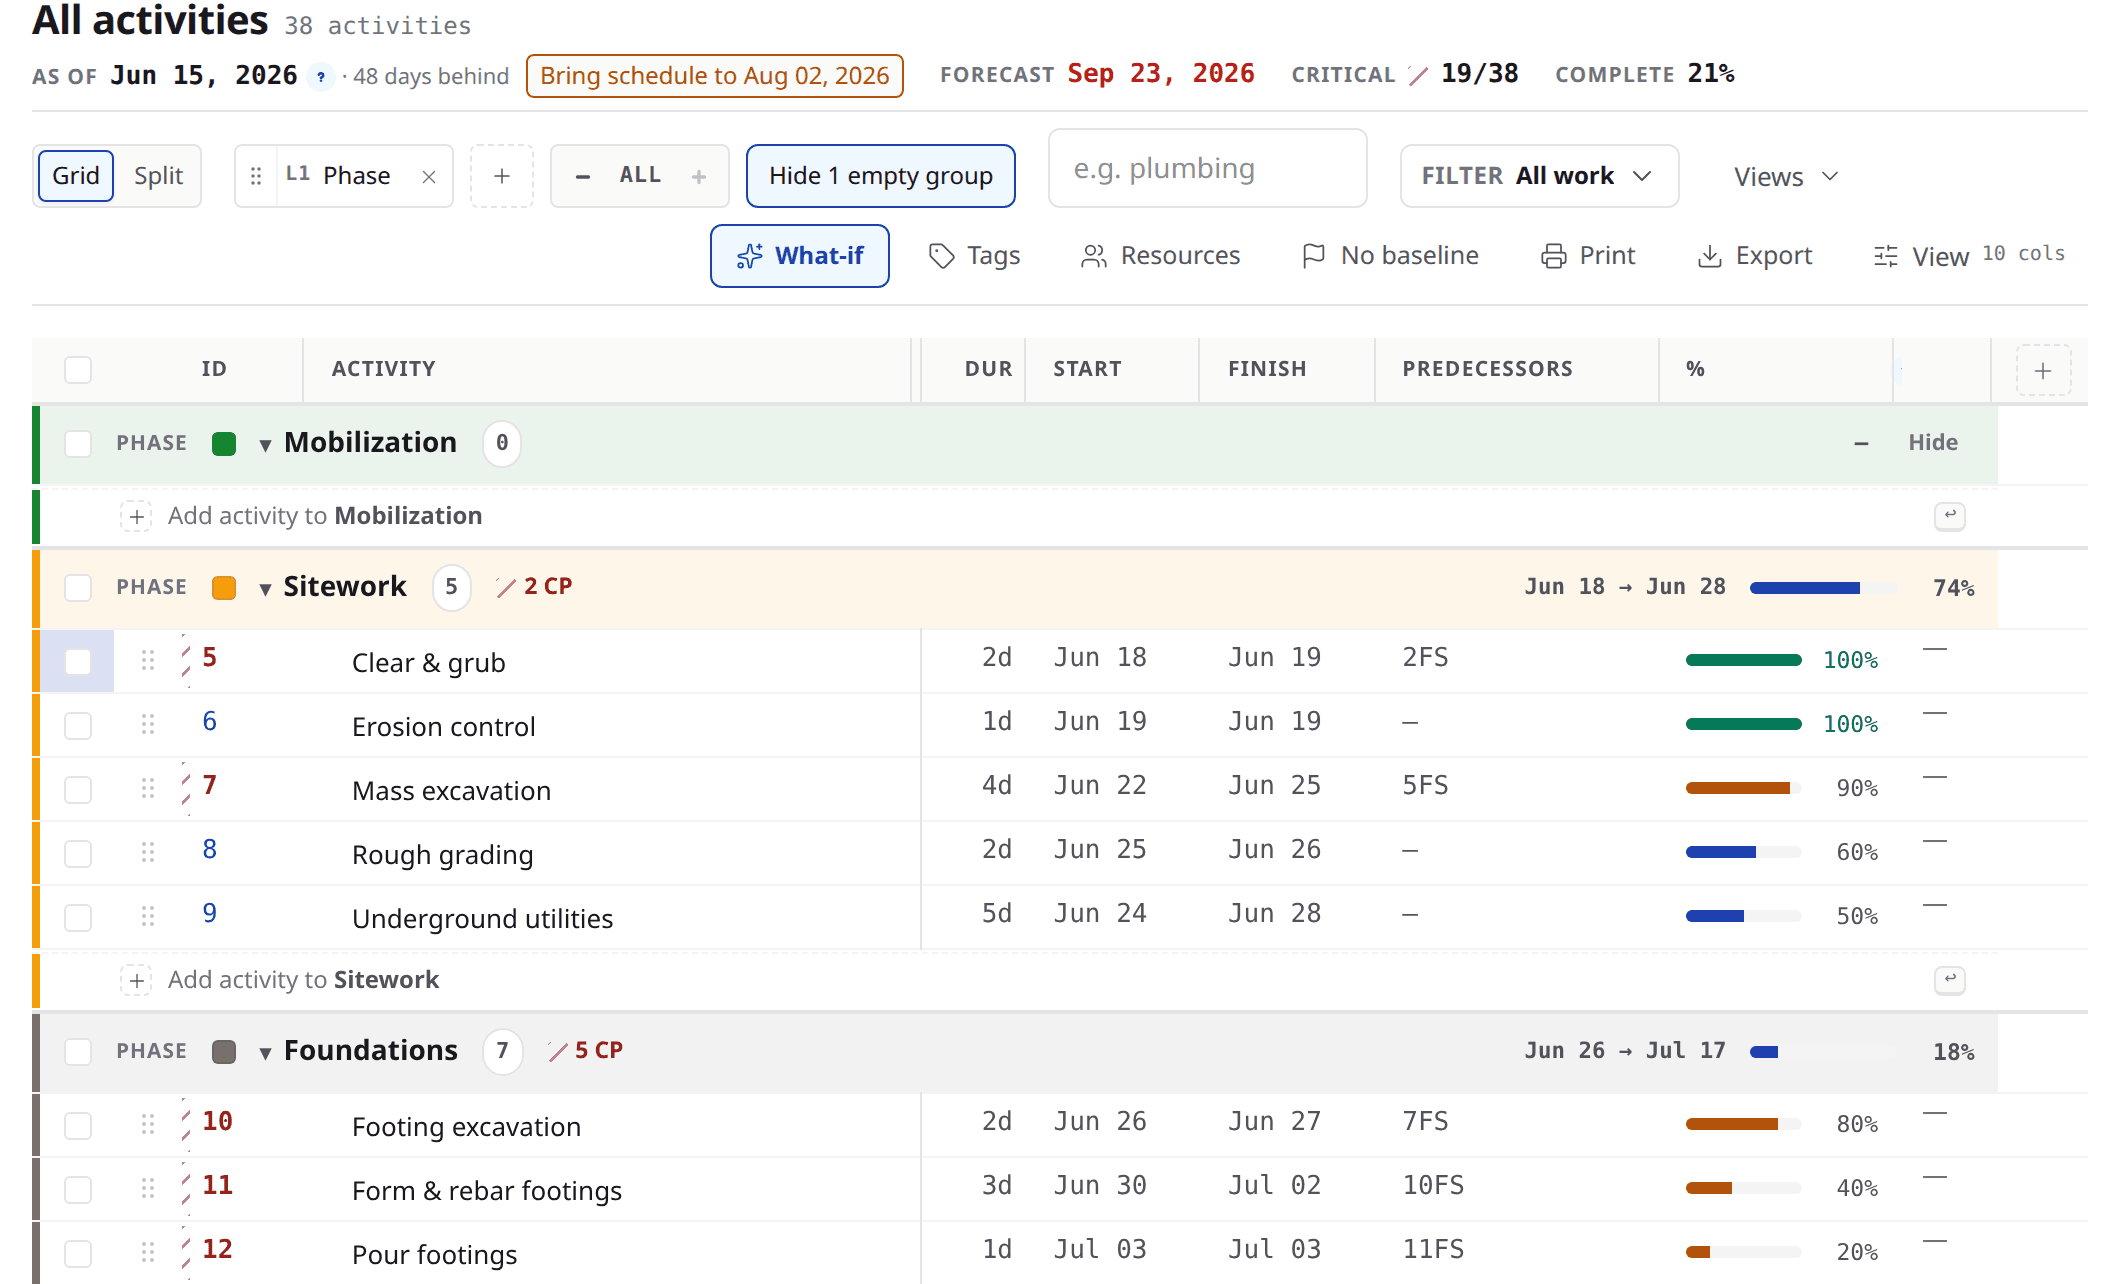Print the schedule

point(1588,256)
